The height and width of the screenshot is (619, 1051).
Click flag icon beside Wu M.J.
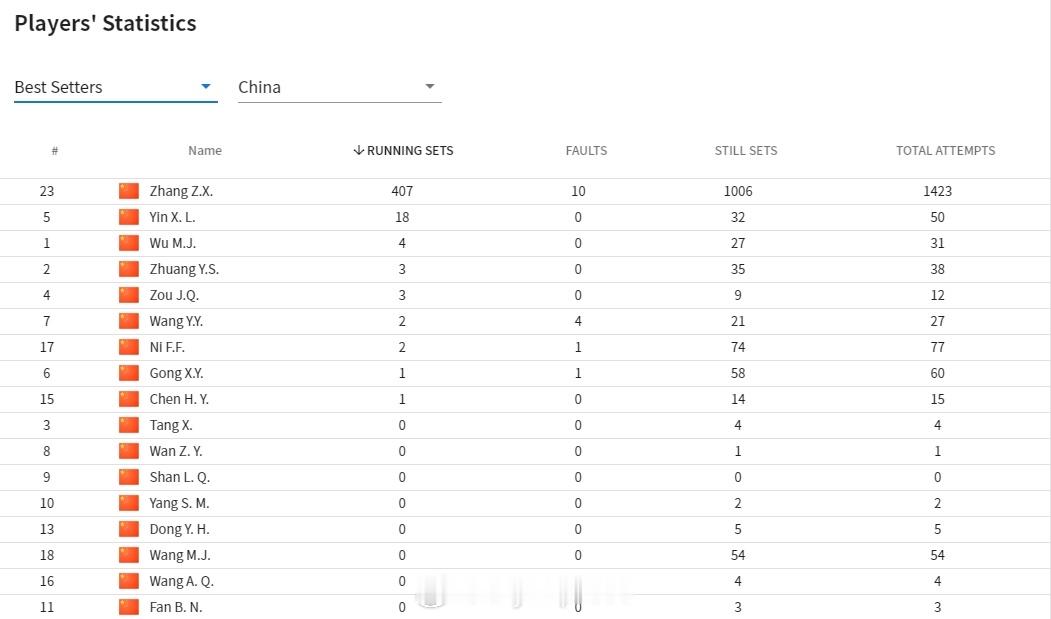click(x=129, y=243)
